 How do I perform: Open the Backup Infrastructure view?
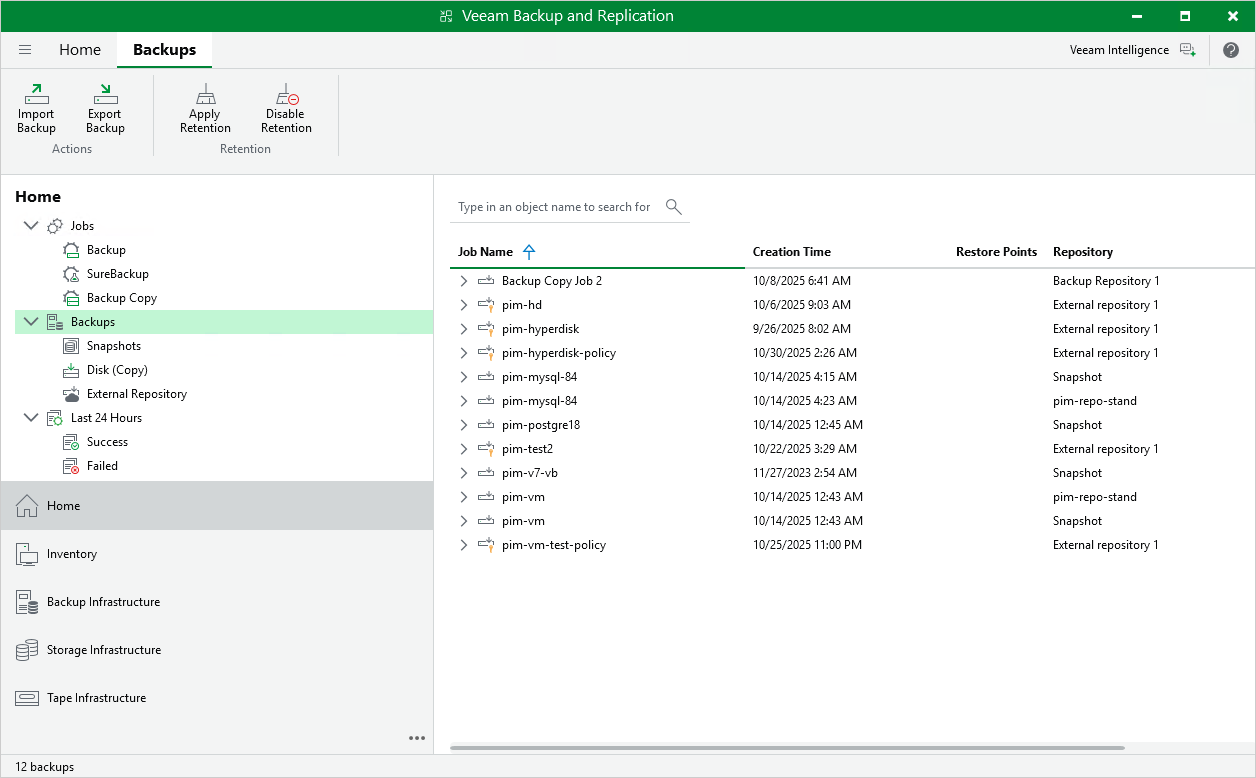[217, 602]
